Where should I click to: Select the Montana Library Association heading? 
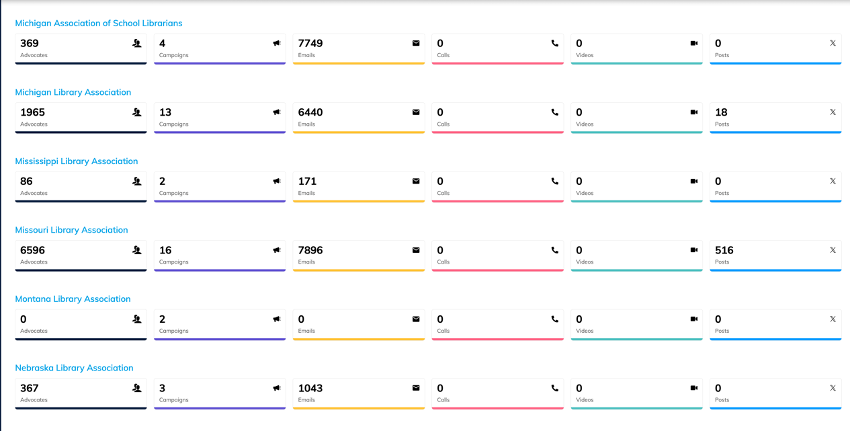click(x=72, y=299)
